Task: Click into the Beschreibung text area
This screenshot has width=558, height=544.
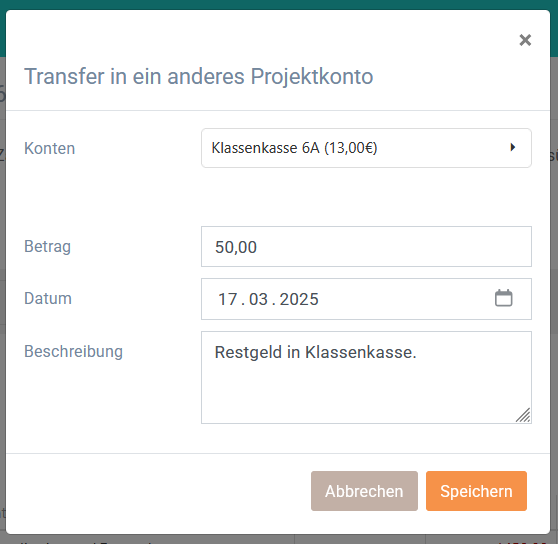Action: pos(366,377)
